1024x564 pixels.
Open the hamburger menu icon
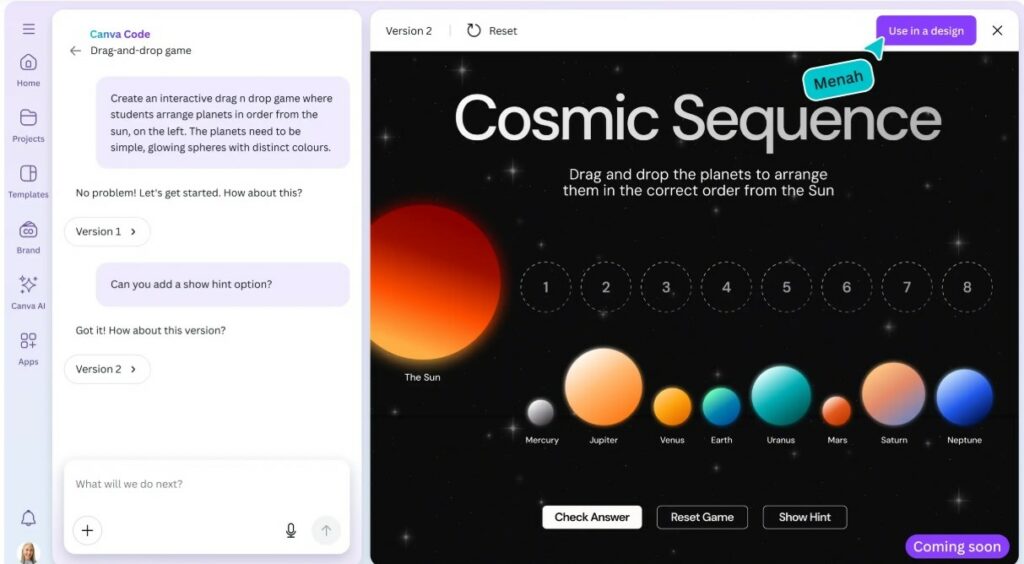point(28,29)
